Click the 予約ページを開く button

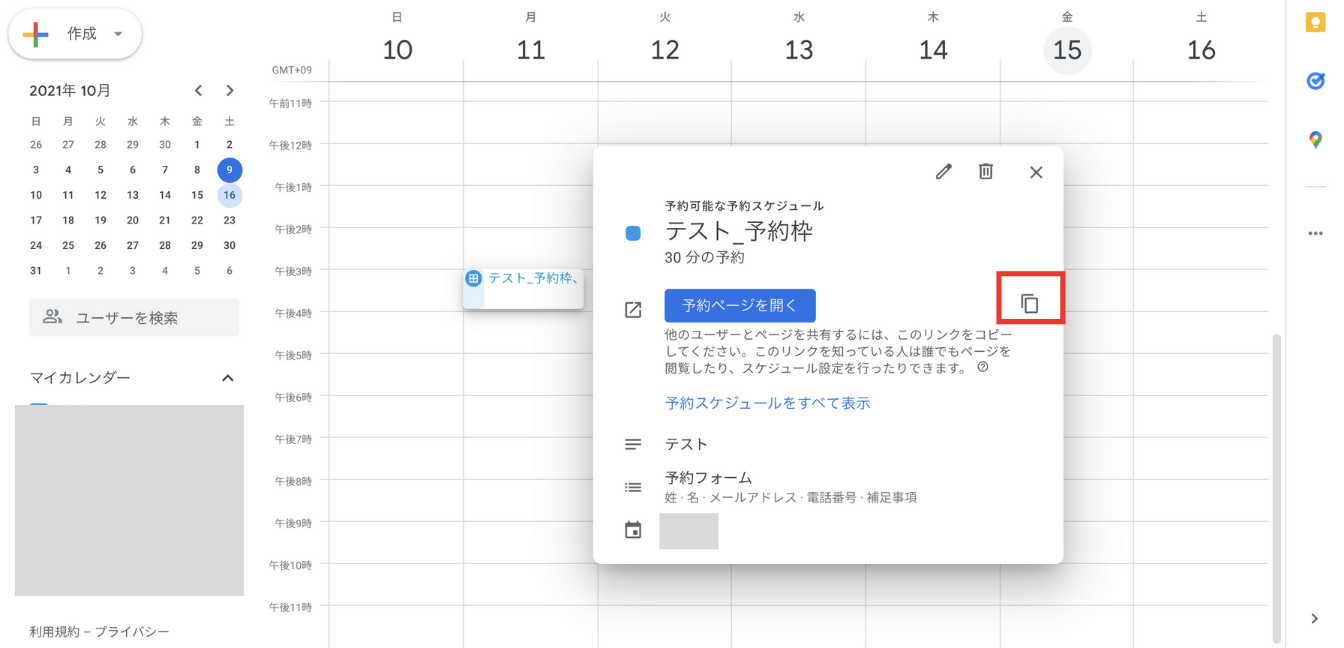(x=740, y=306)
